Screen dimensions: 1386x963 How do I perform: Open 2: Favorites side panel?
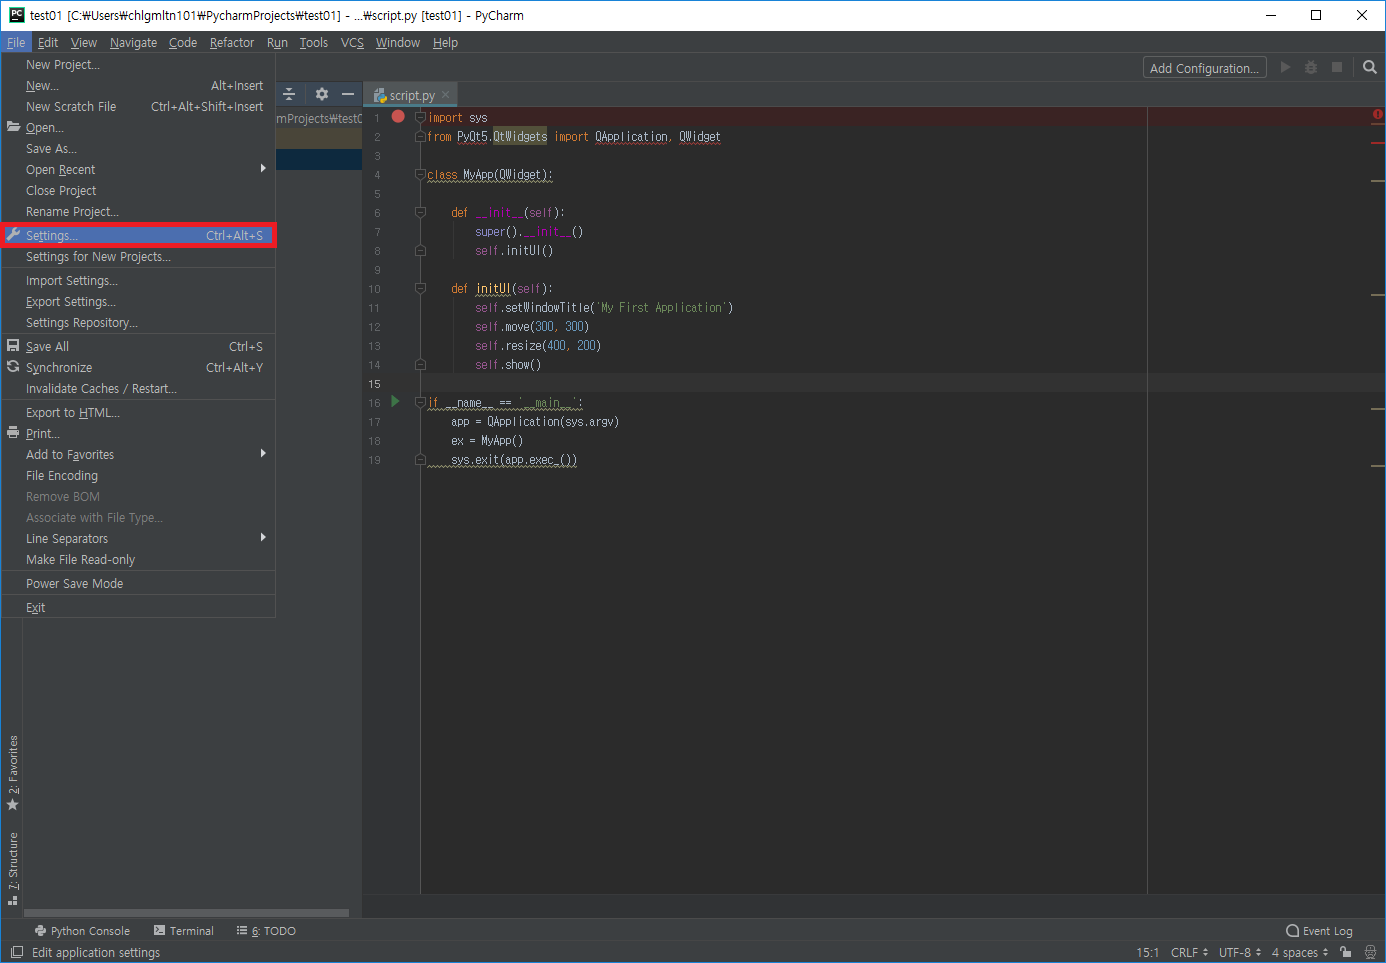pos(13,772)
